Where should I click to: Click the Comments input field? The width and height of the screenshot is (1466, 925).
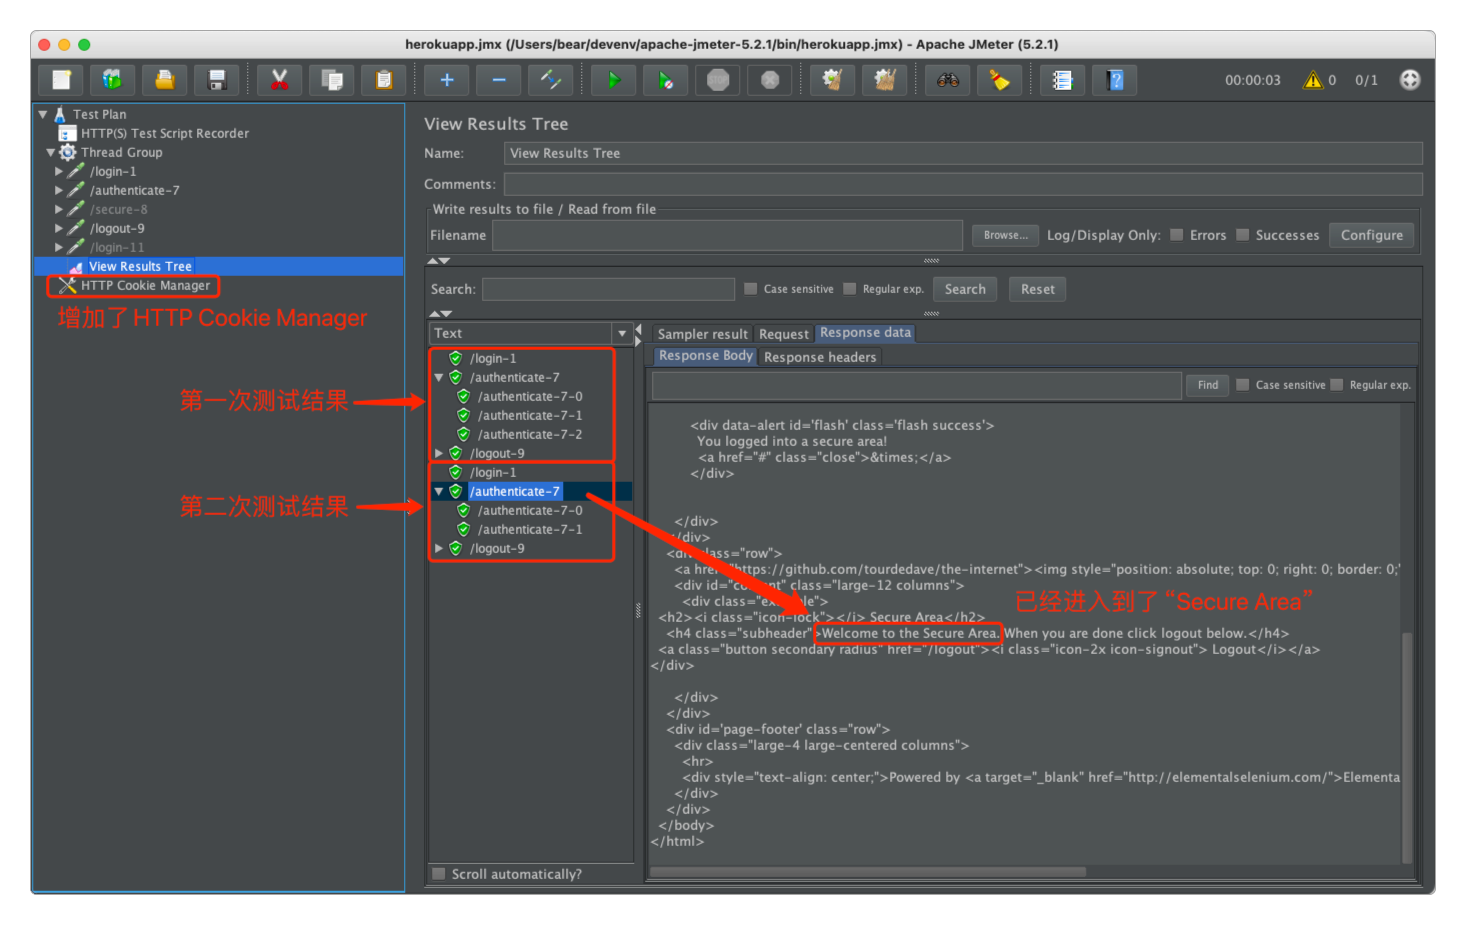tap(963, 184)
